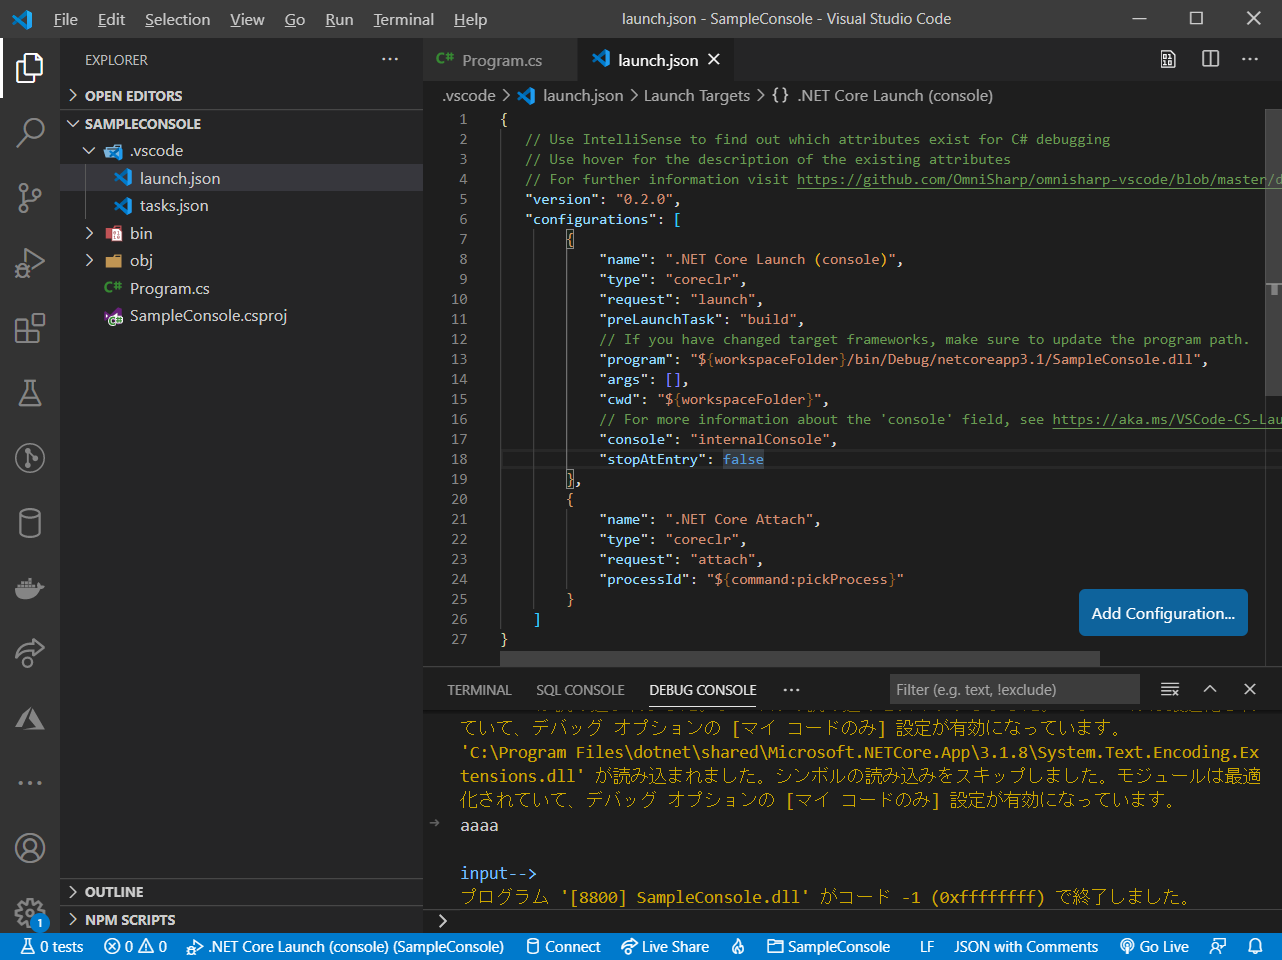The image size is (1282, 960).
Task: Click the notifications bell in status bar
Action: pyautogui.click(x=1255, y=946)
